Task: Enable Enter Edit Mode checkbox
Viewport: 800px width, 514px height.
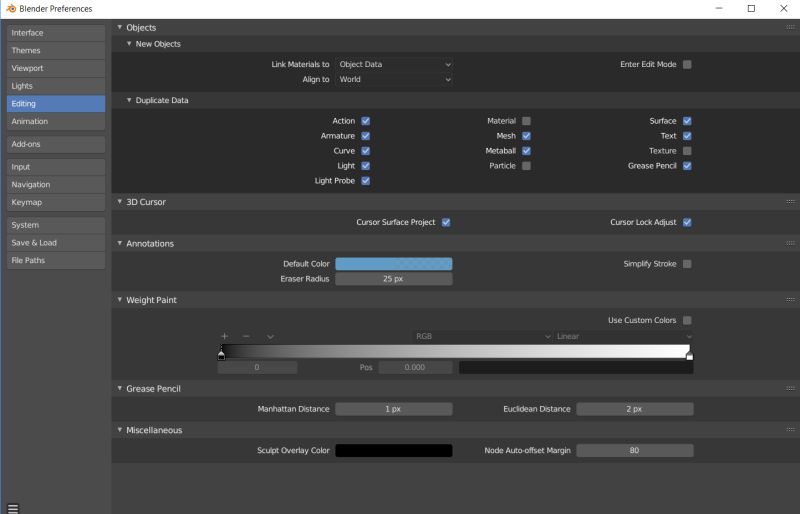Action: coord(687,64)
